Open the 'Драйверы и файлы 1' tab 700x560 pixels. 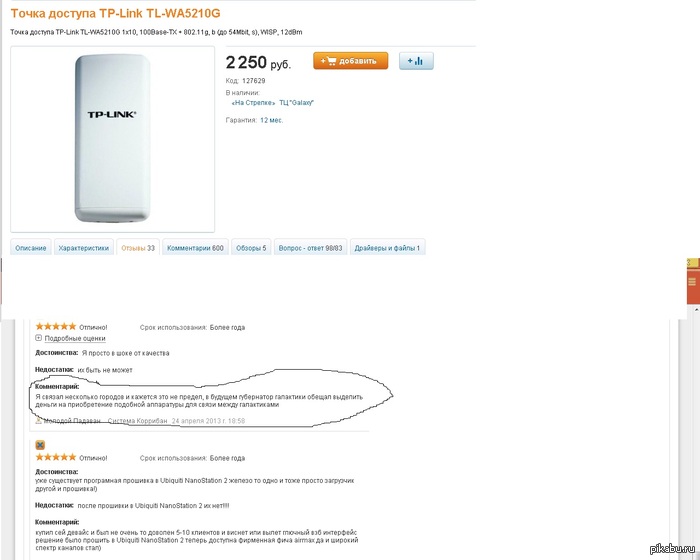(x=388, y=248)
